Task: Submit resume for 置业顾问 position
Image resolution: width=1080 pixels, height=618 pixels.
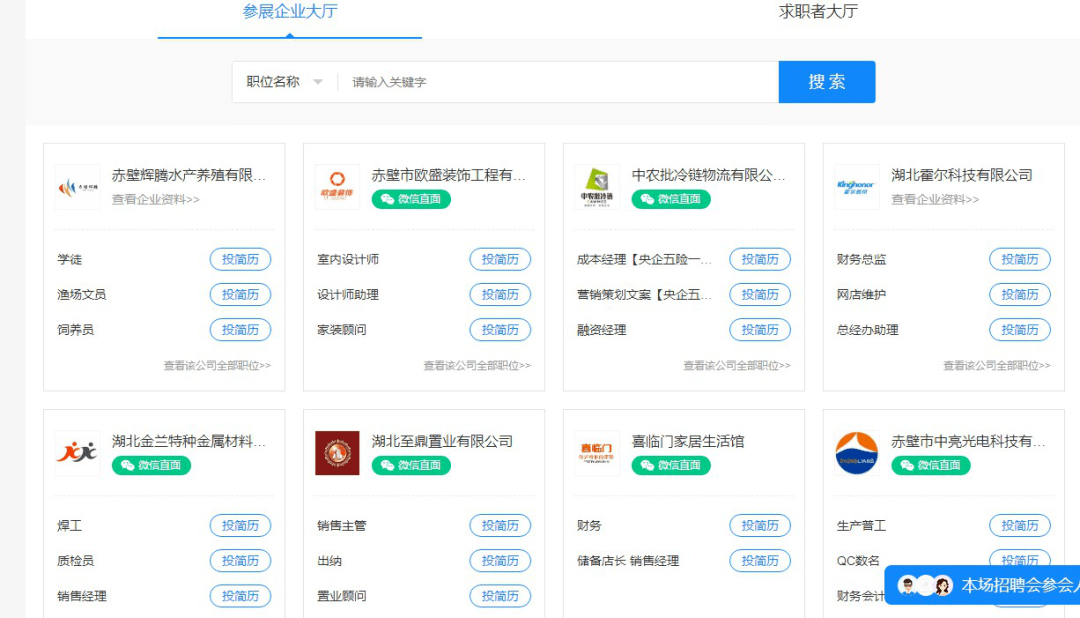Action: click(x=500, y=595)
